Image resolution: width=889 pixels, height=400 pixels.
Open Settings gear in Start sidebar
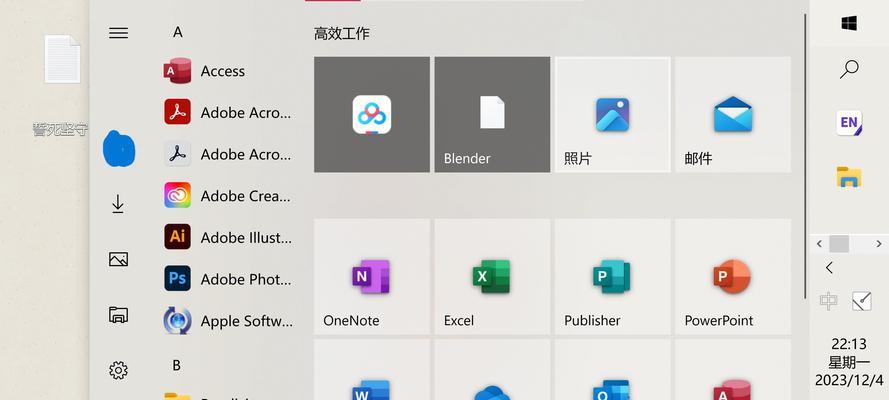[x=118, y=371]
